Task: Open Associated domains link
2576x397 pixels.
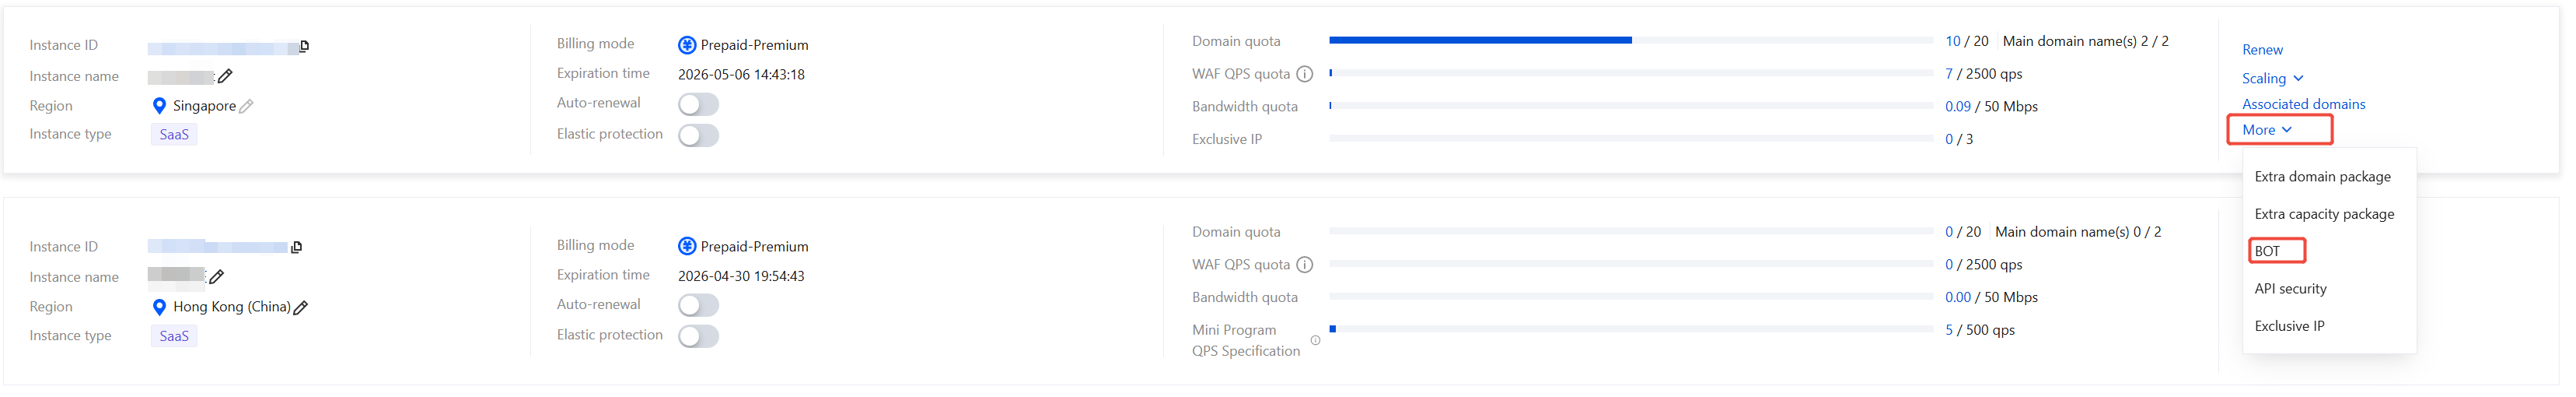Action: tap(2303, 104)
